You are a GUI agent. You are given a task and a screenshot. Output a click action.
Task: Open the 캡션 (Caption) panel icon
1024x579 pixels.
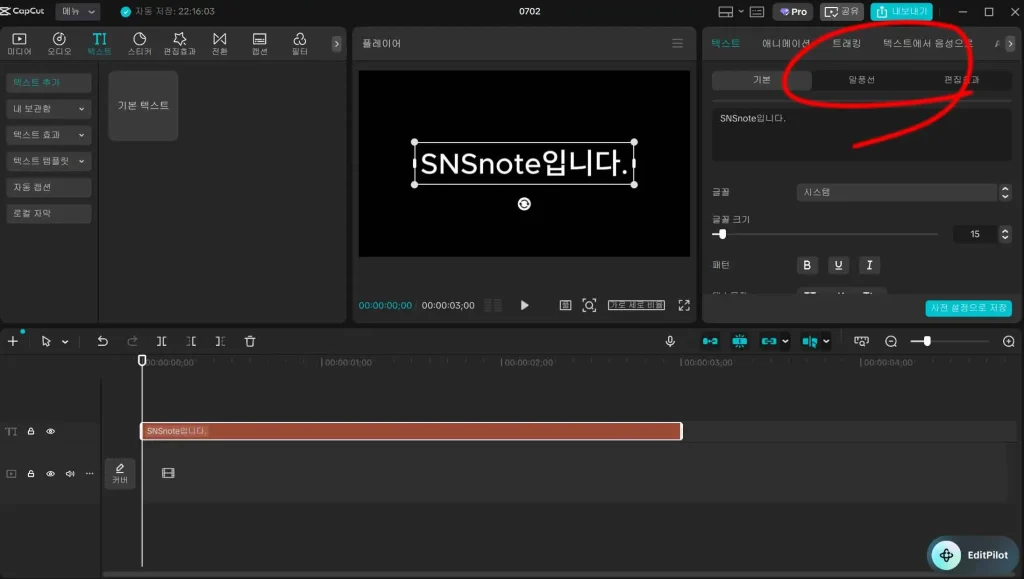[x=259, y=43]
